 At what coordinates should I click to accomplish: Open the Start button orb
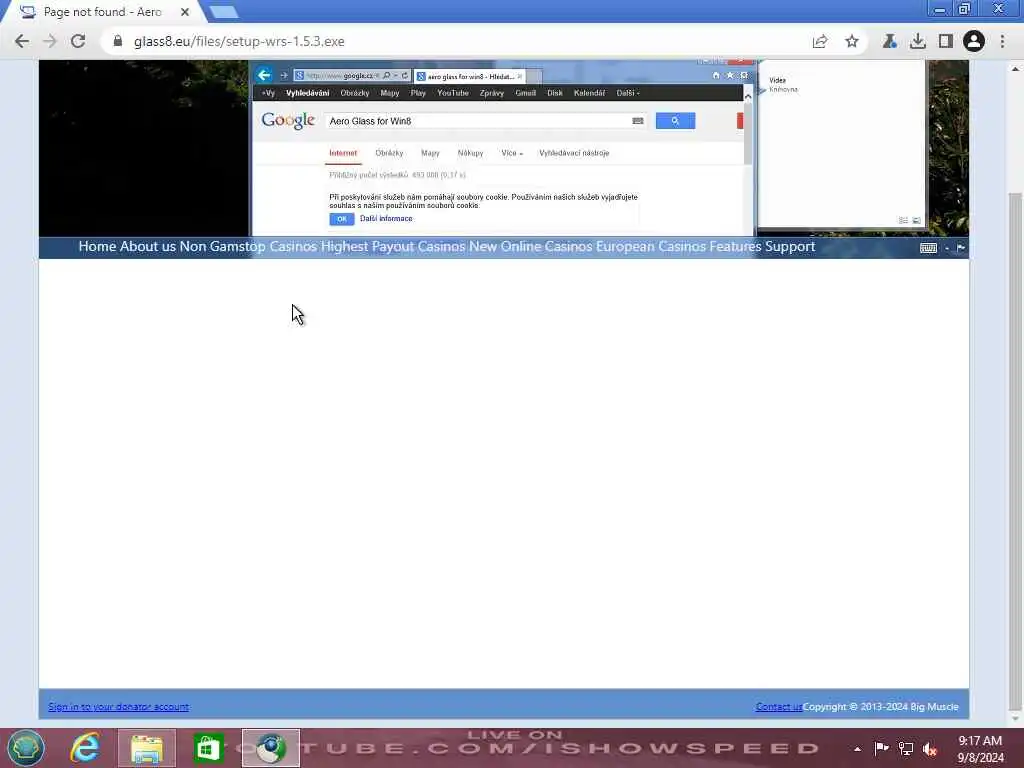pyautogui.click(x=25, y=748)
